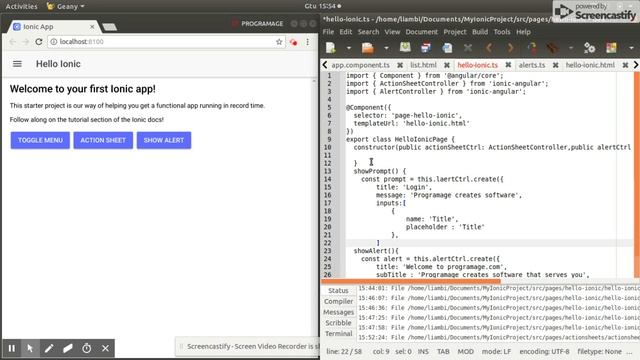The width and height of the screenshot is (640, 360).
Task: Click the red Screencastify extension icon
Action: tap(293, 42)
